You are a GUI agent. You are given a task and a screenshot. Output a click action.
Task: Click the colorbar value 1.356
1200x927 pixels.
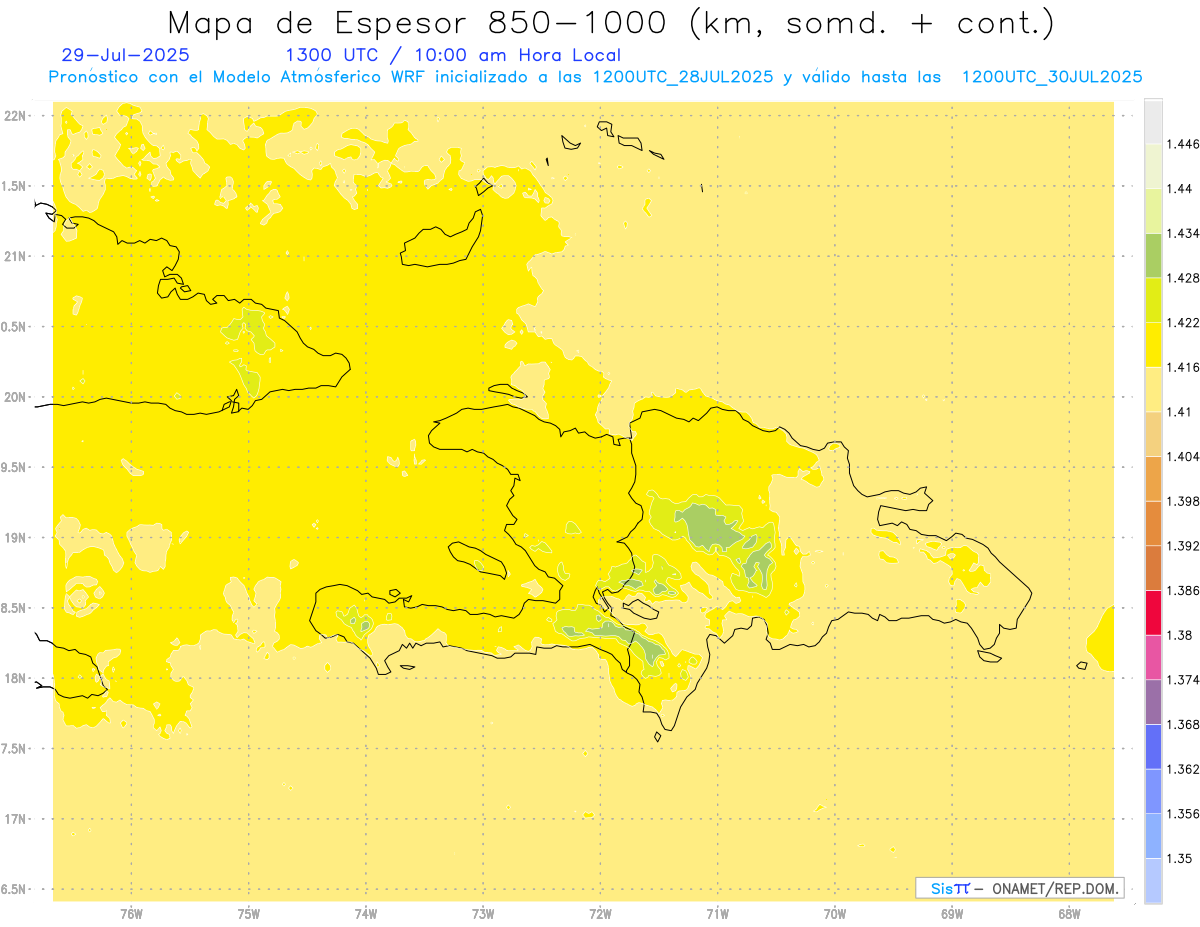click(1183, 814)
